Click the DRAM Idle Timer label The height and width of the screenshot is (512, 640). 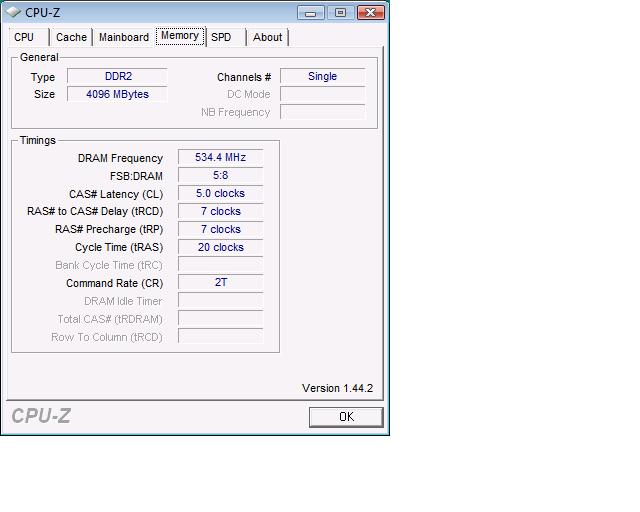pos(123,301)
